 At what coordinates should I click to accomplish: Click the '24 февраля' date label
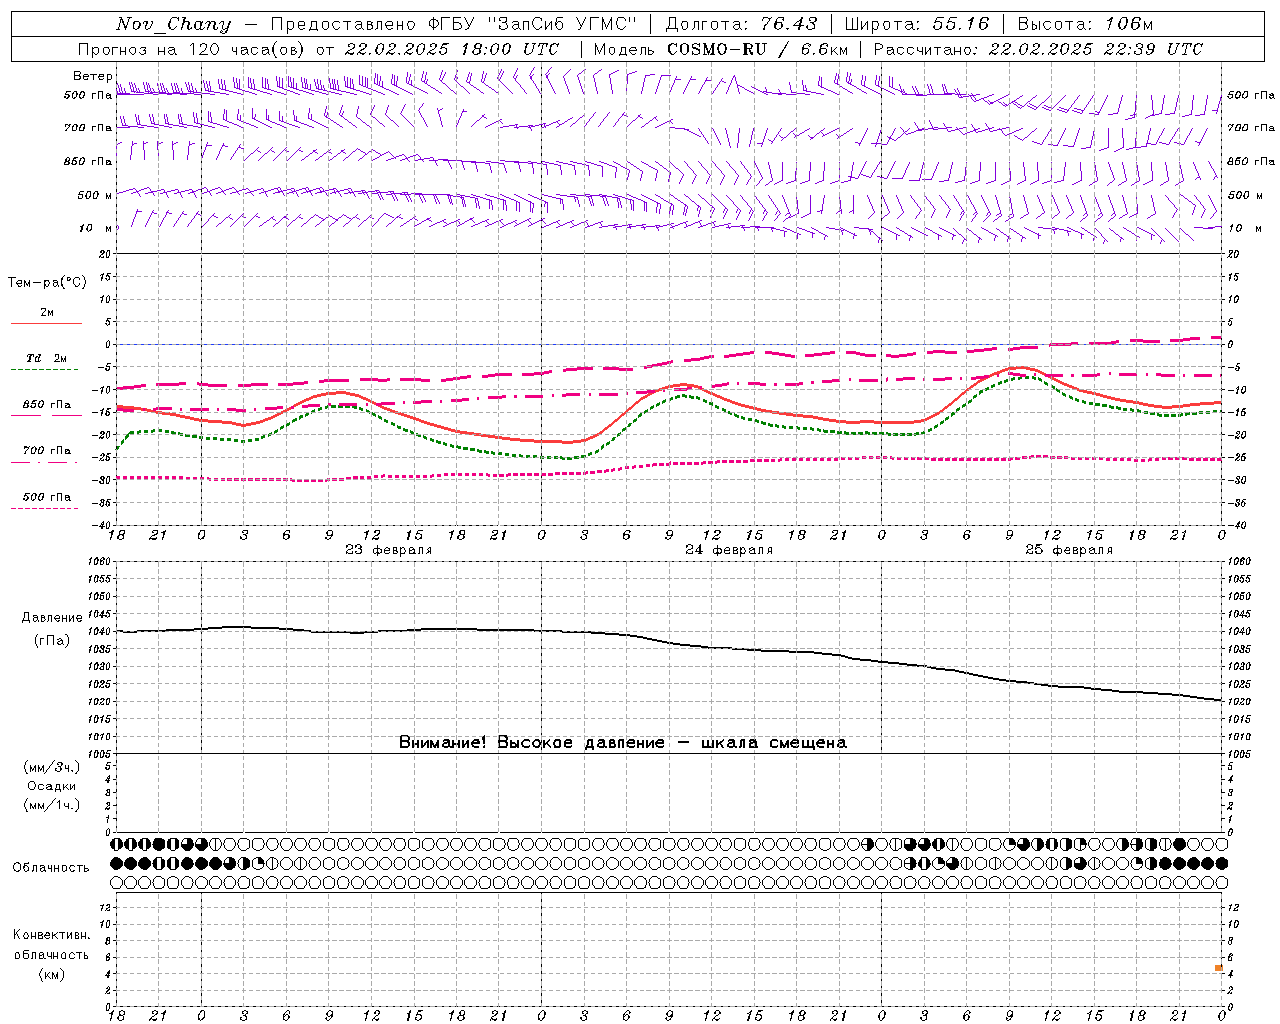click(x=729, y=550)
